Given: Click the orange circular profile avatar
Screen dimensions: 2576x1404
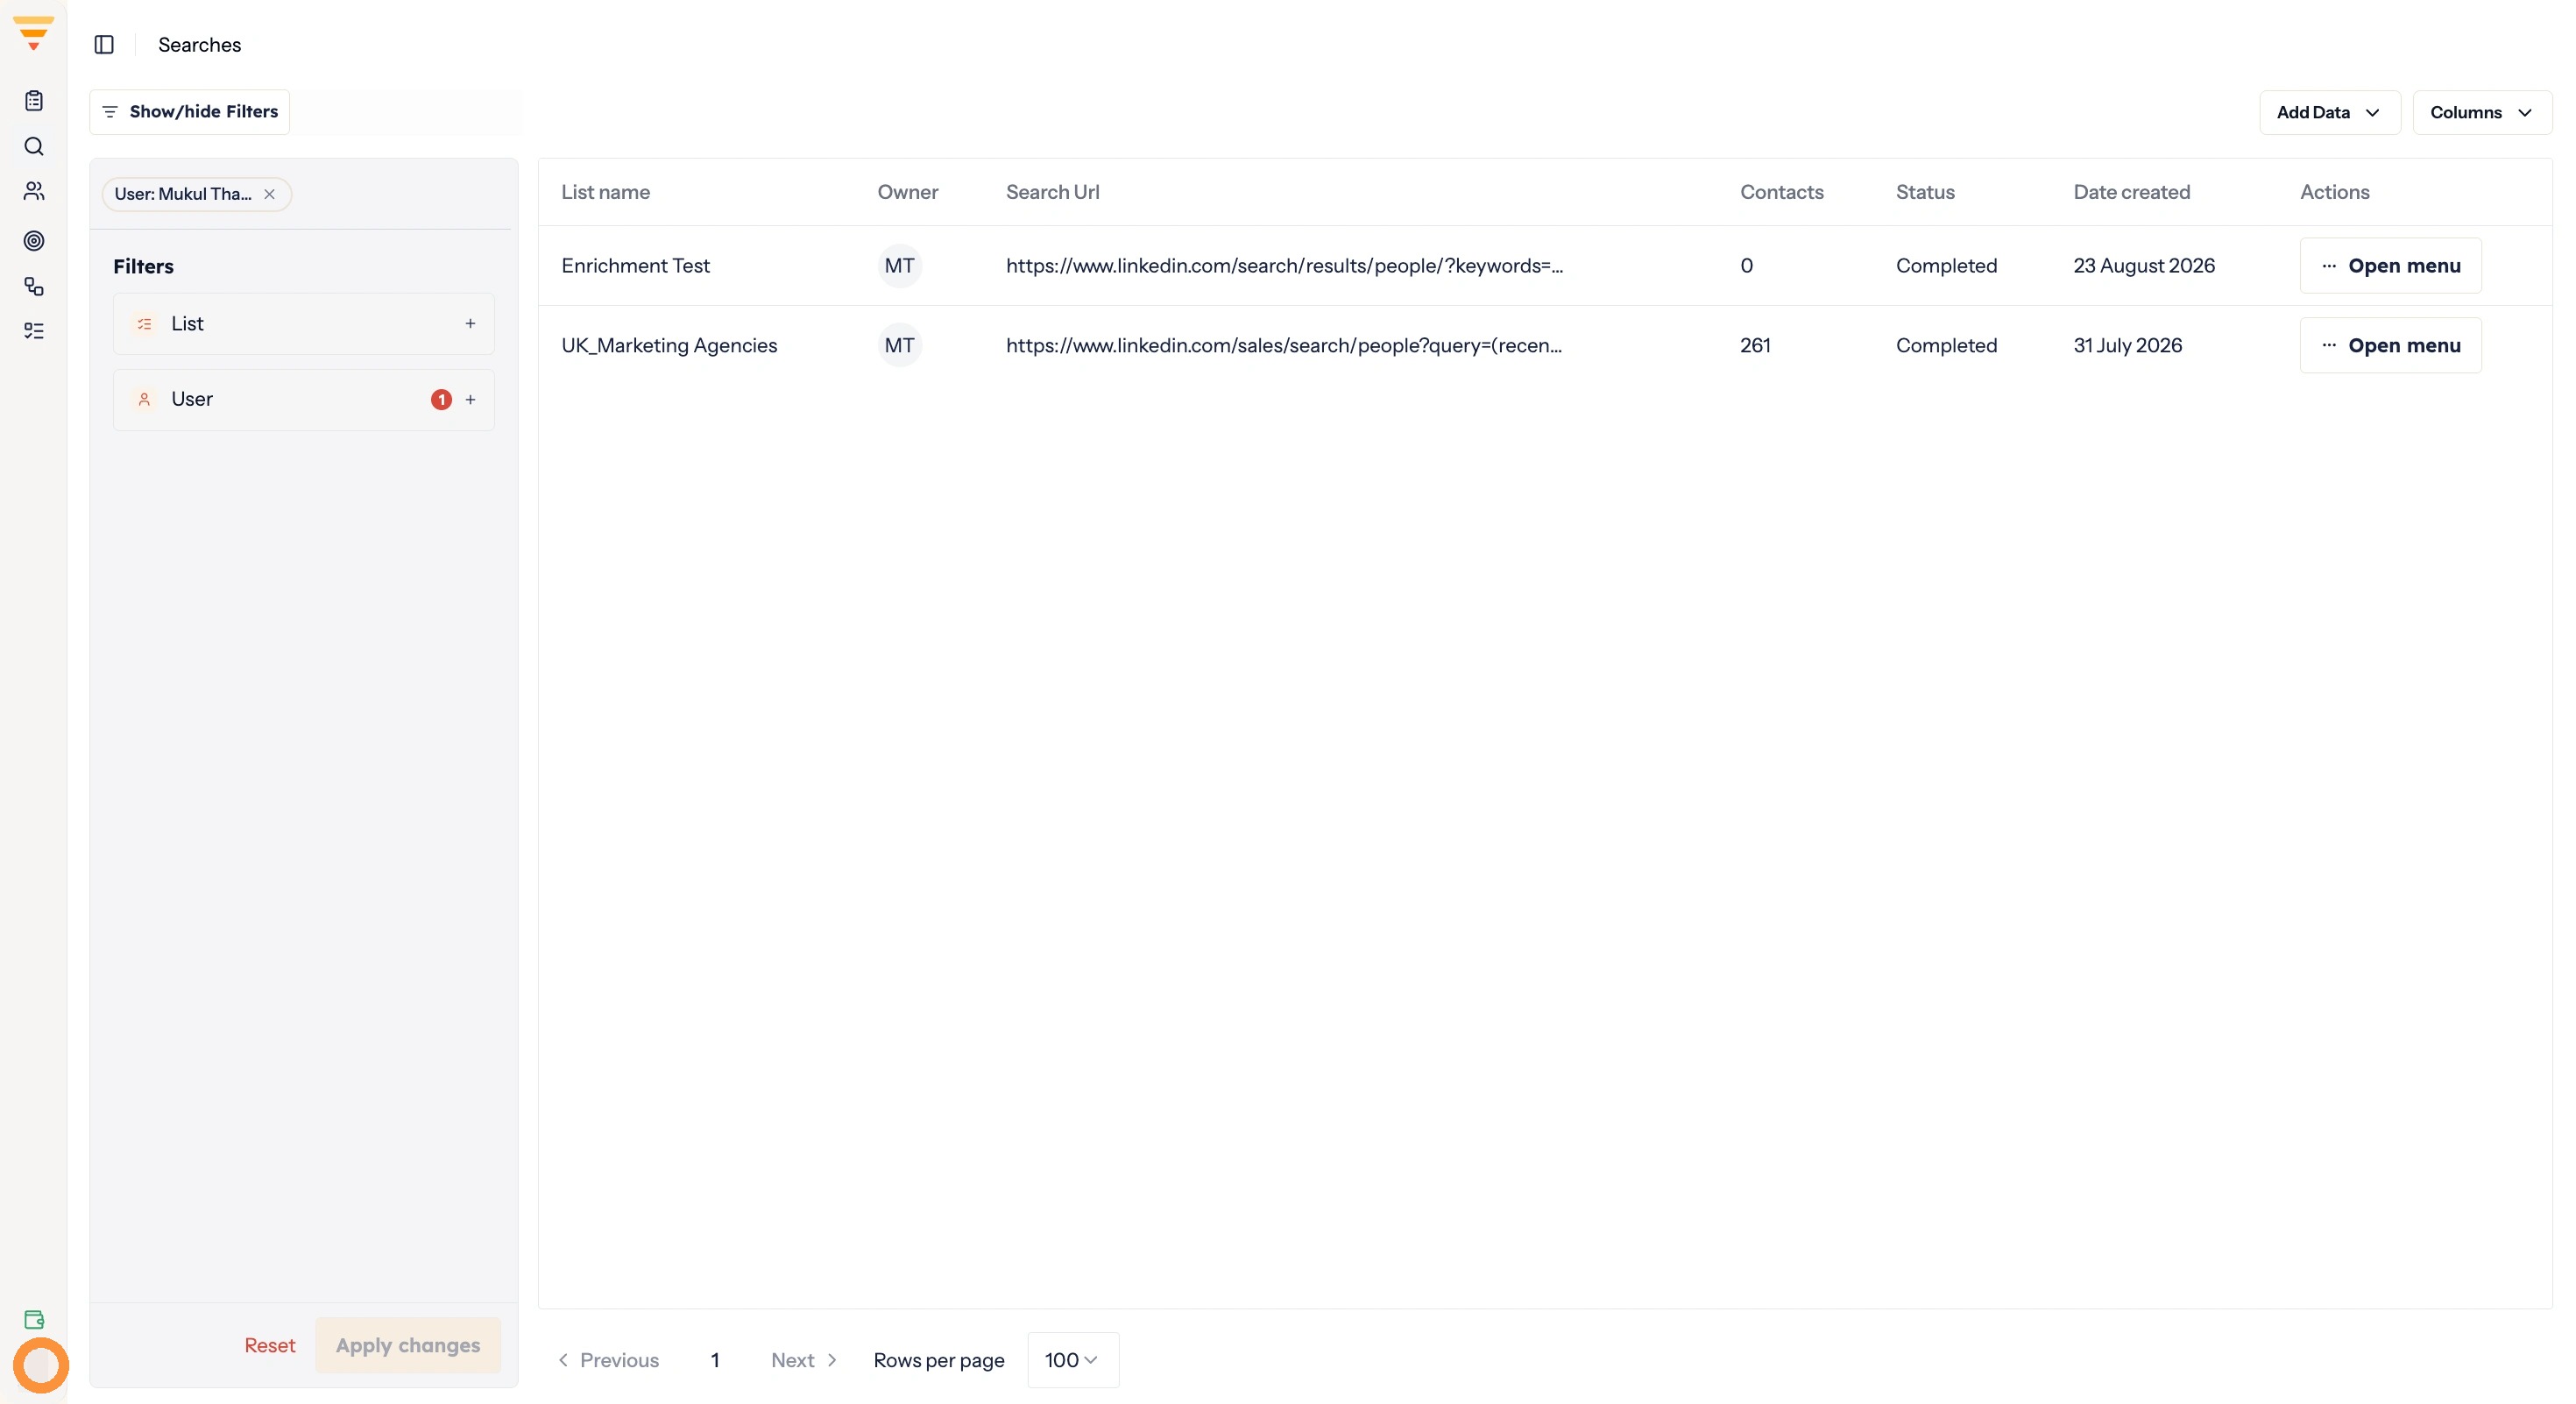Looking at the screenshot, I should [x=41, y=1365].
